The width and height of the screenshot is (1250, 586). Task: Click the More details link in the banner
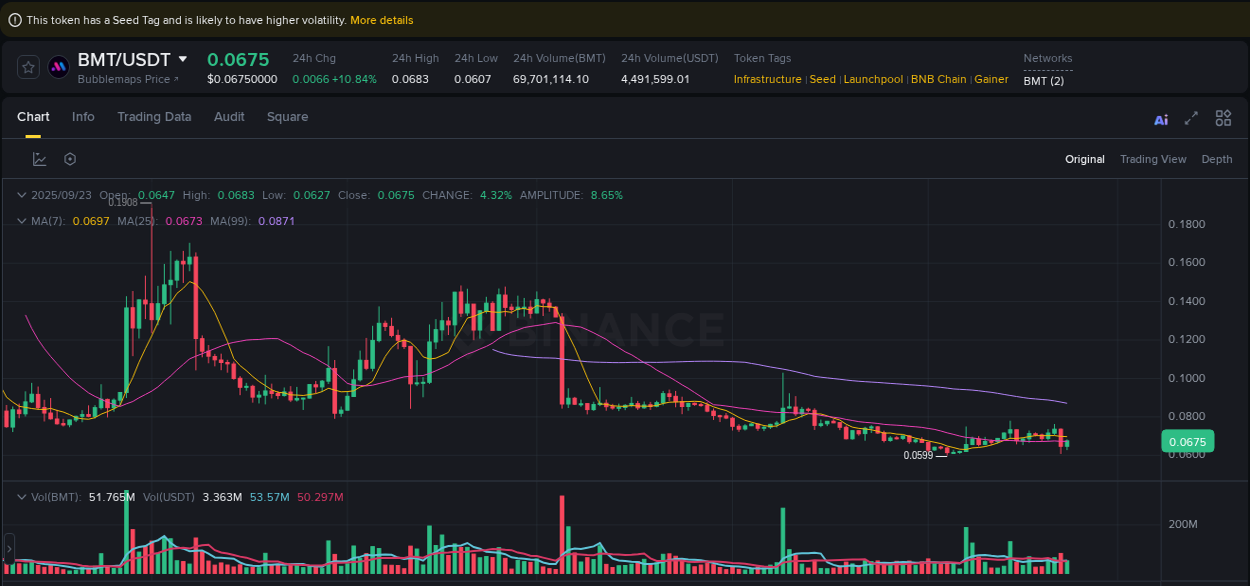click(x=381, y=19)
